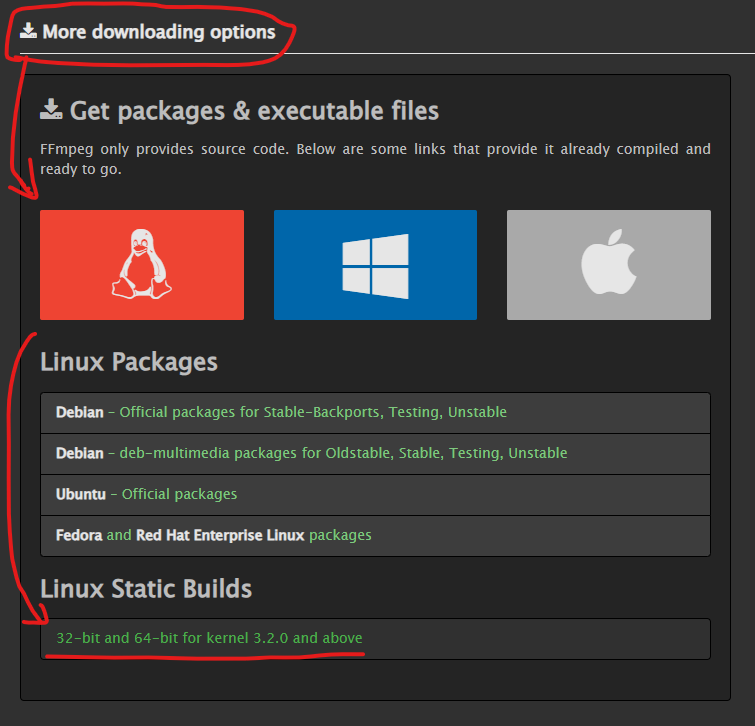Screen dimensions: 755x726
Task: Click the FFmpeg only provides source code paragraph
Action: point(375,159)
